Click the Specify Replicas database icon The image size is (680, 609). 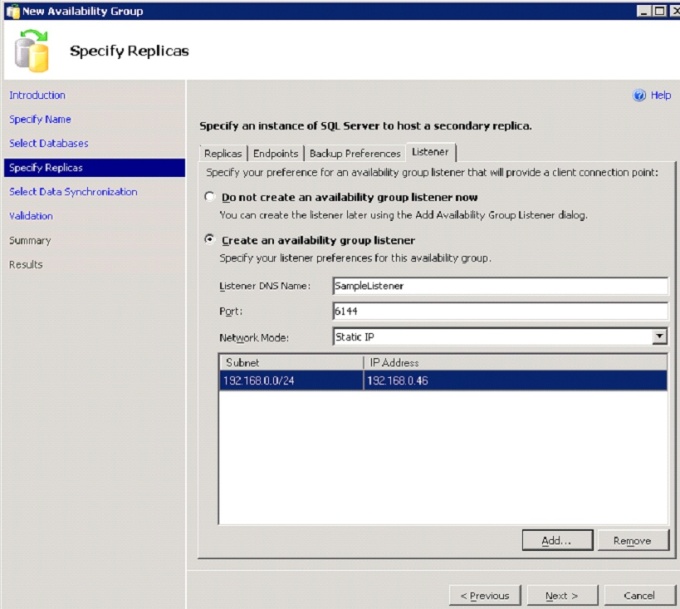click(x=32, y=51)
